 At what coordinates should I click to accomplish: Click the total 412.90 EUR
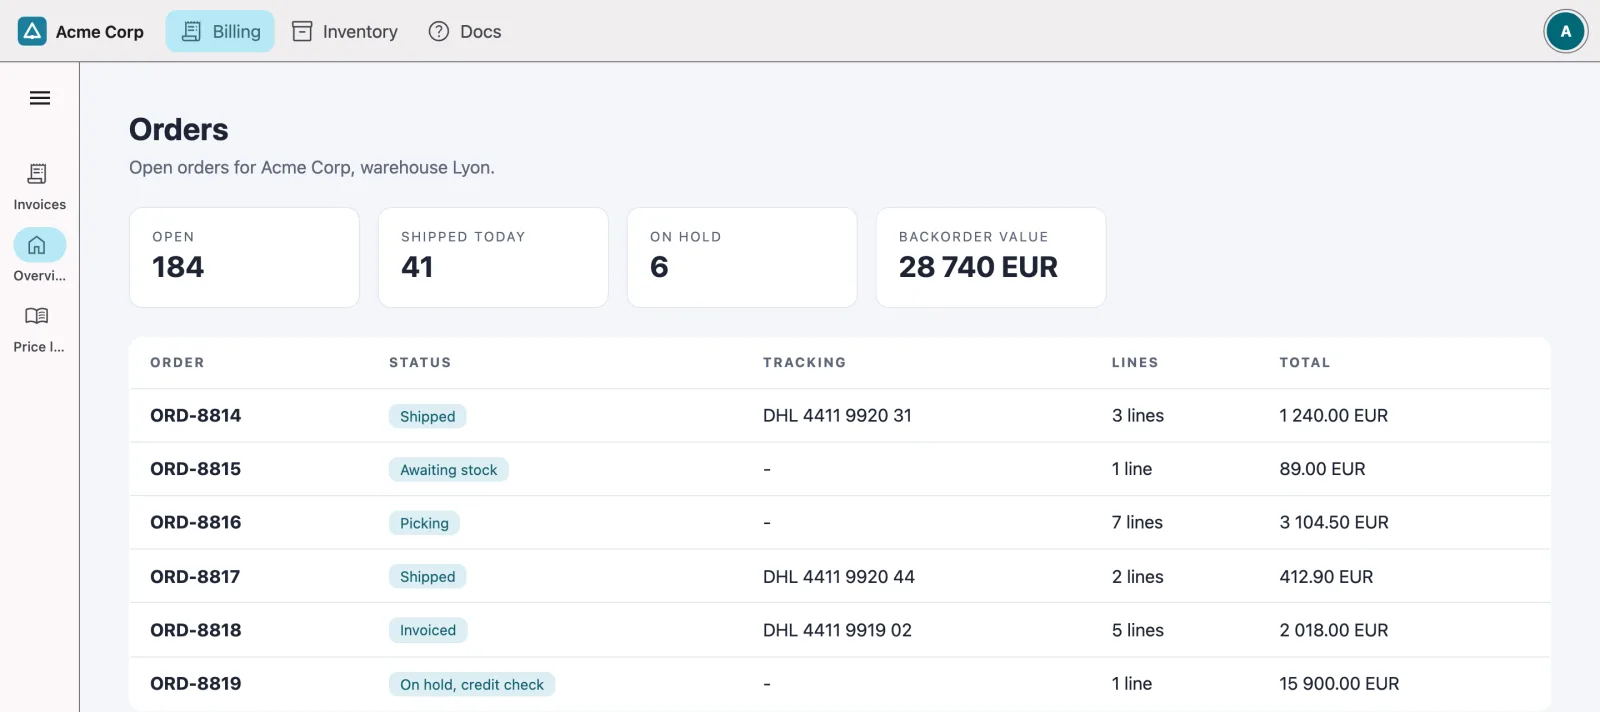(1326, 576)
